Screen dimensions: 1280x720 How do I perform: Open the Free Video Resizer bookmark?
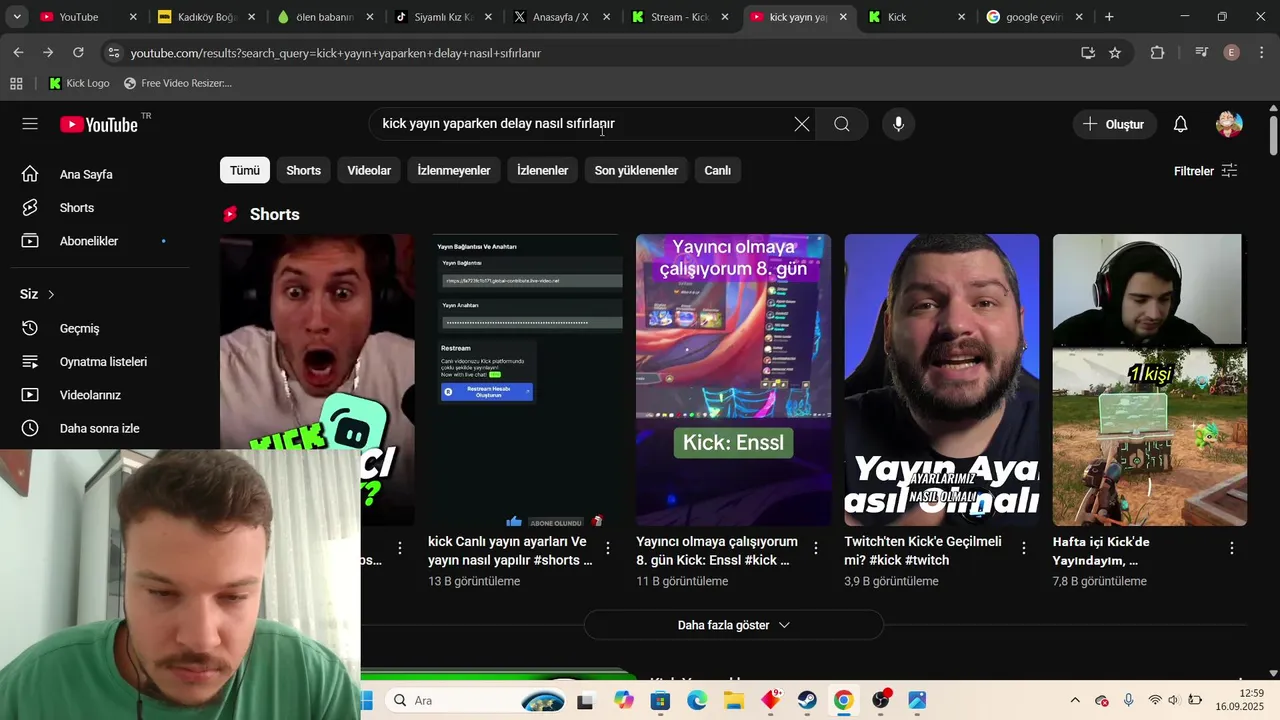click(178, 83)
